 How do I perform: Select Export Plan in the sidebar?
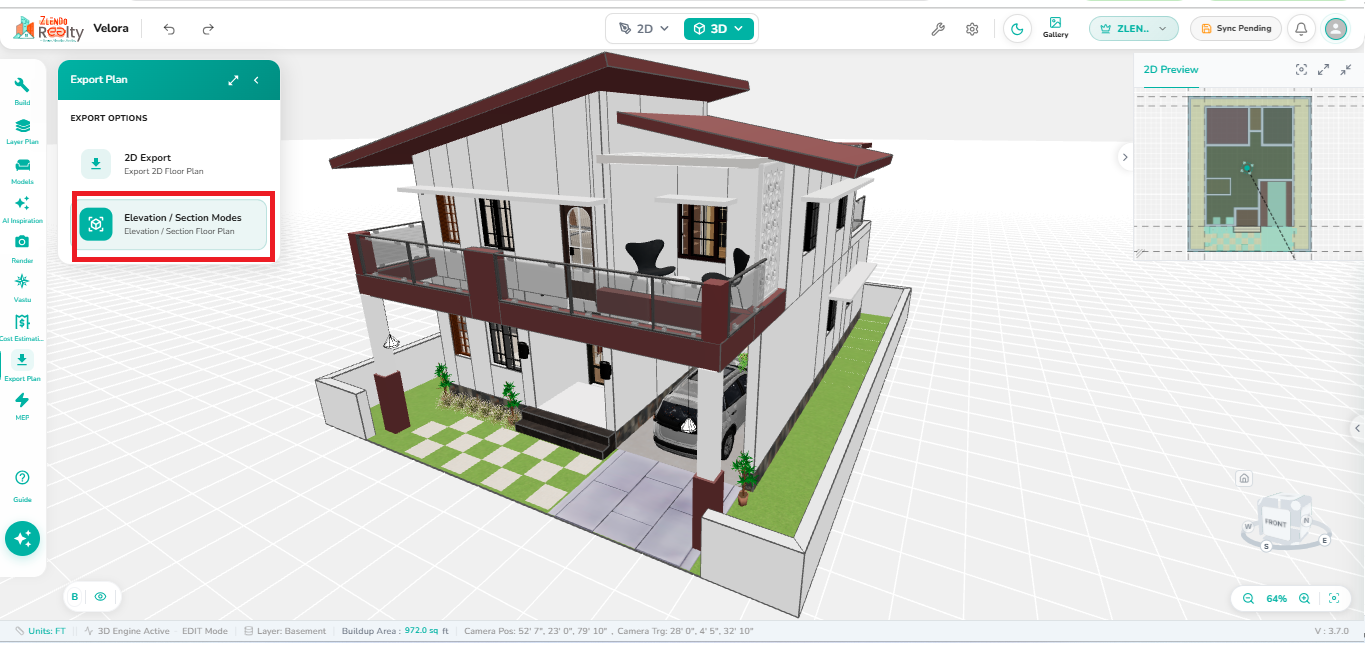22,366
